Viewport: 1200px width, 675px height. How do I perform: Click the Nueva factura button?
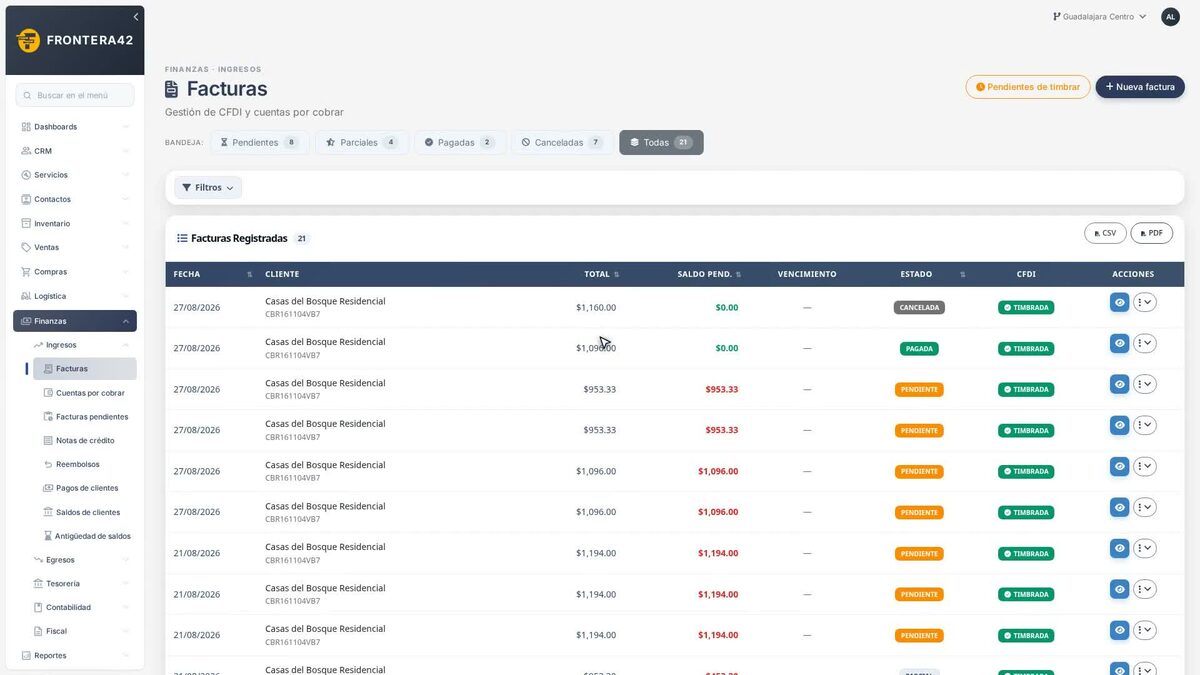pyautogui.click(x=1140, y=87)
